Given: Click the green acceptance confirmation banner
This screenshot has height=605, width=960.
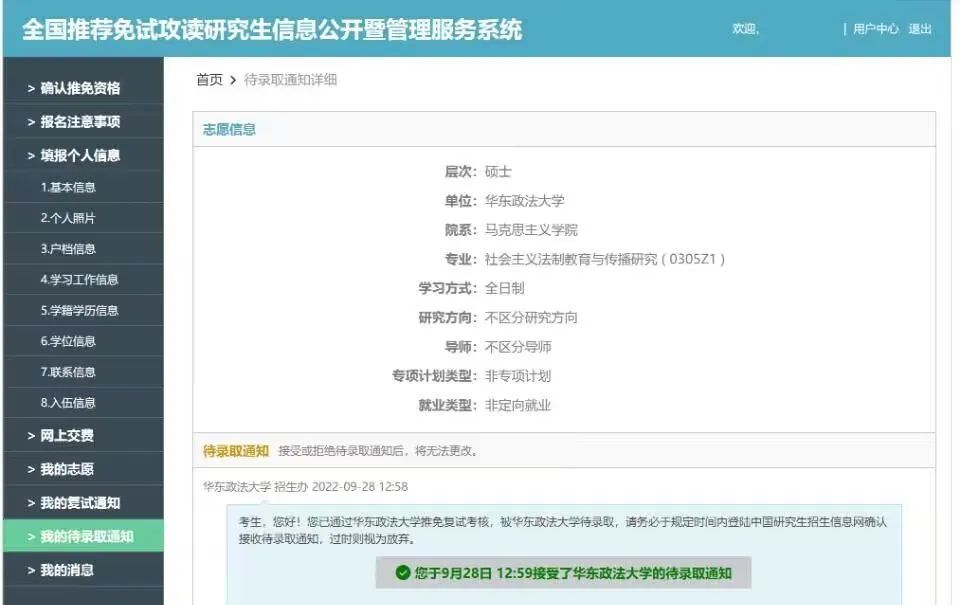Looking at the screenshot, I should 563,573.
